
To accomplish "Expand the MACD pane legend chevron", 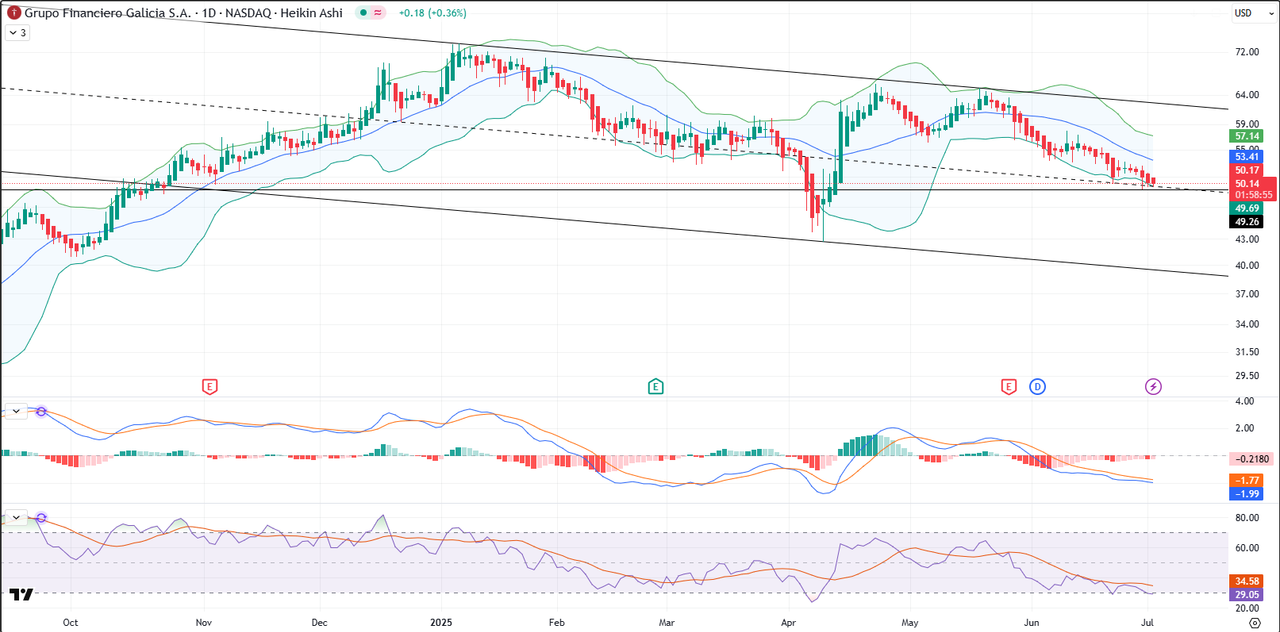I will point(17,411).
